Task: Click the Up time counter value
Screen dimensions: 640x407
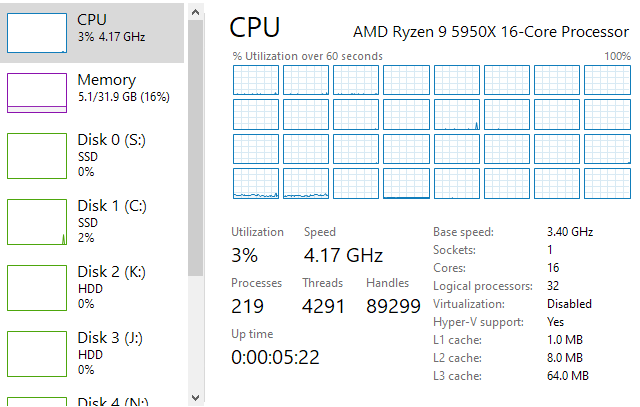Action: coord(275,356)
